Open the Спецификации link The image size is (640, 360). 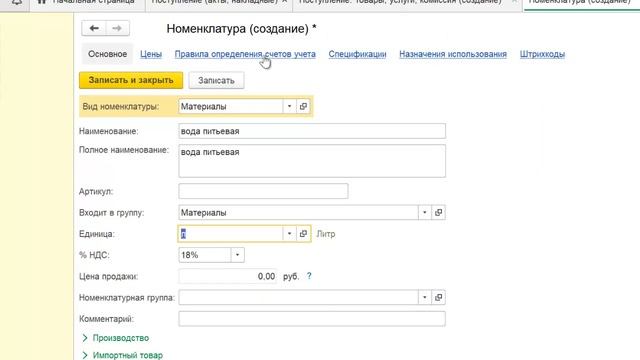point(357,54)
